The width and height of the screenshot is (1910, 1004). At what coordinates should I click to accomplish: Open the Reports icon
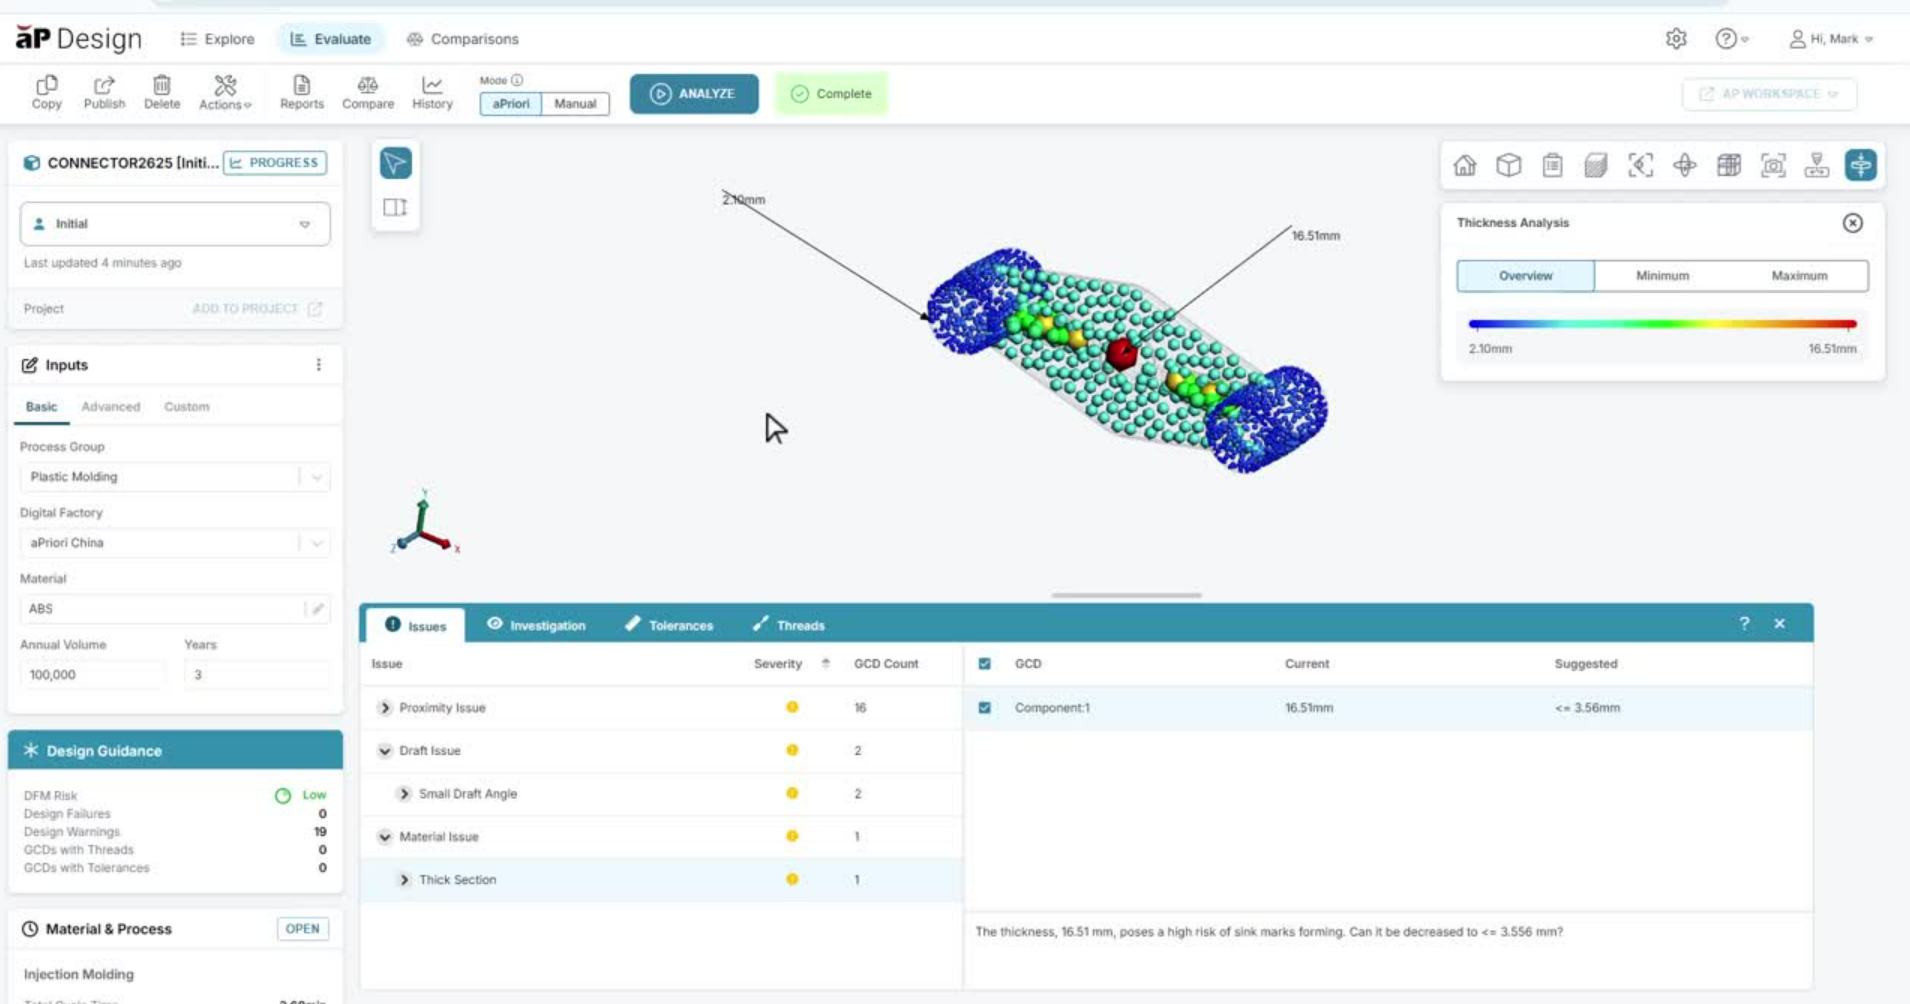(x=301, y=87)
